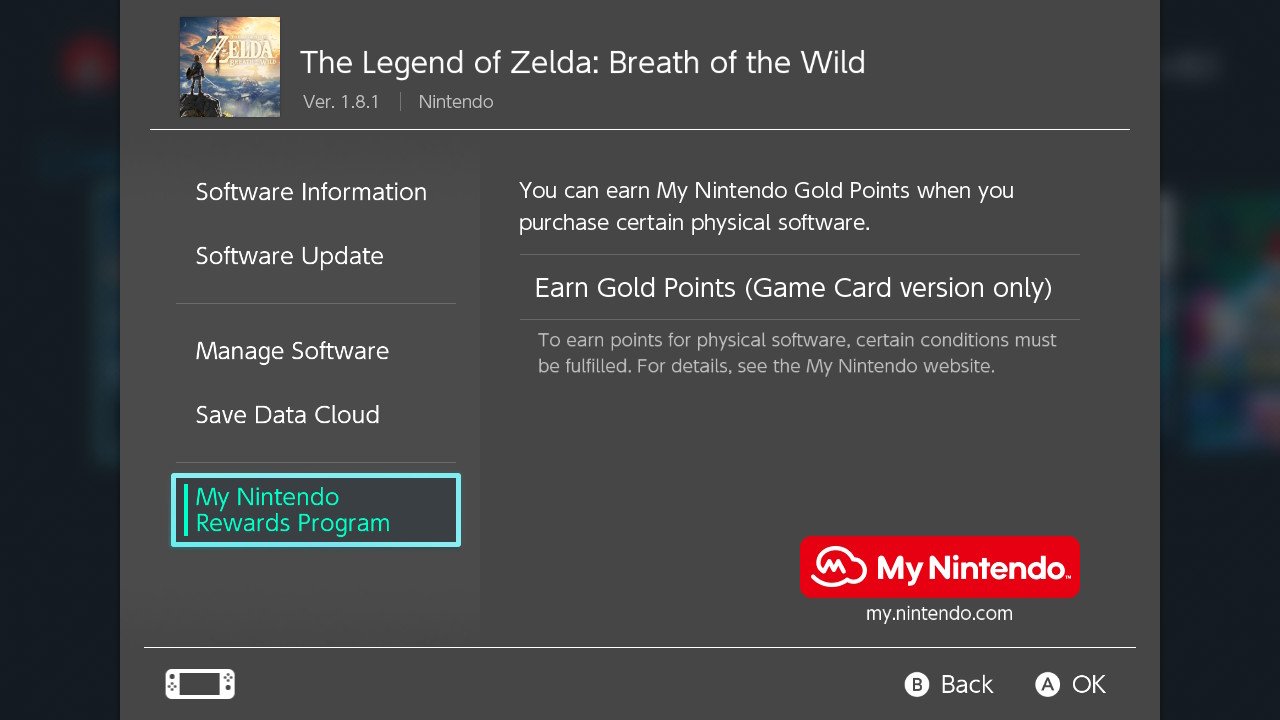Click the Zelda game cover thumbnail

click(230, 67)
